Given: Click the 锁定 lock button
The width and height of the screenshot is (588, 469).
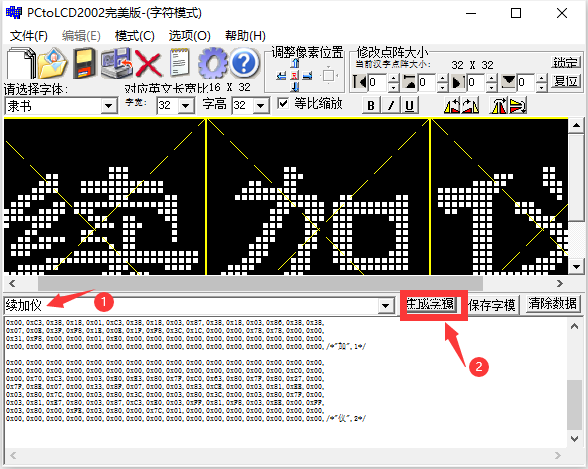Looking at the screenshot, I should pos(566,62).
